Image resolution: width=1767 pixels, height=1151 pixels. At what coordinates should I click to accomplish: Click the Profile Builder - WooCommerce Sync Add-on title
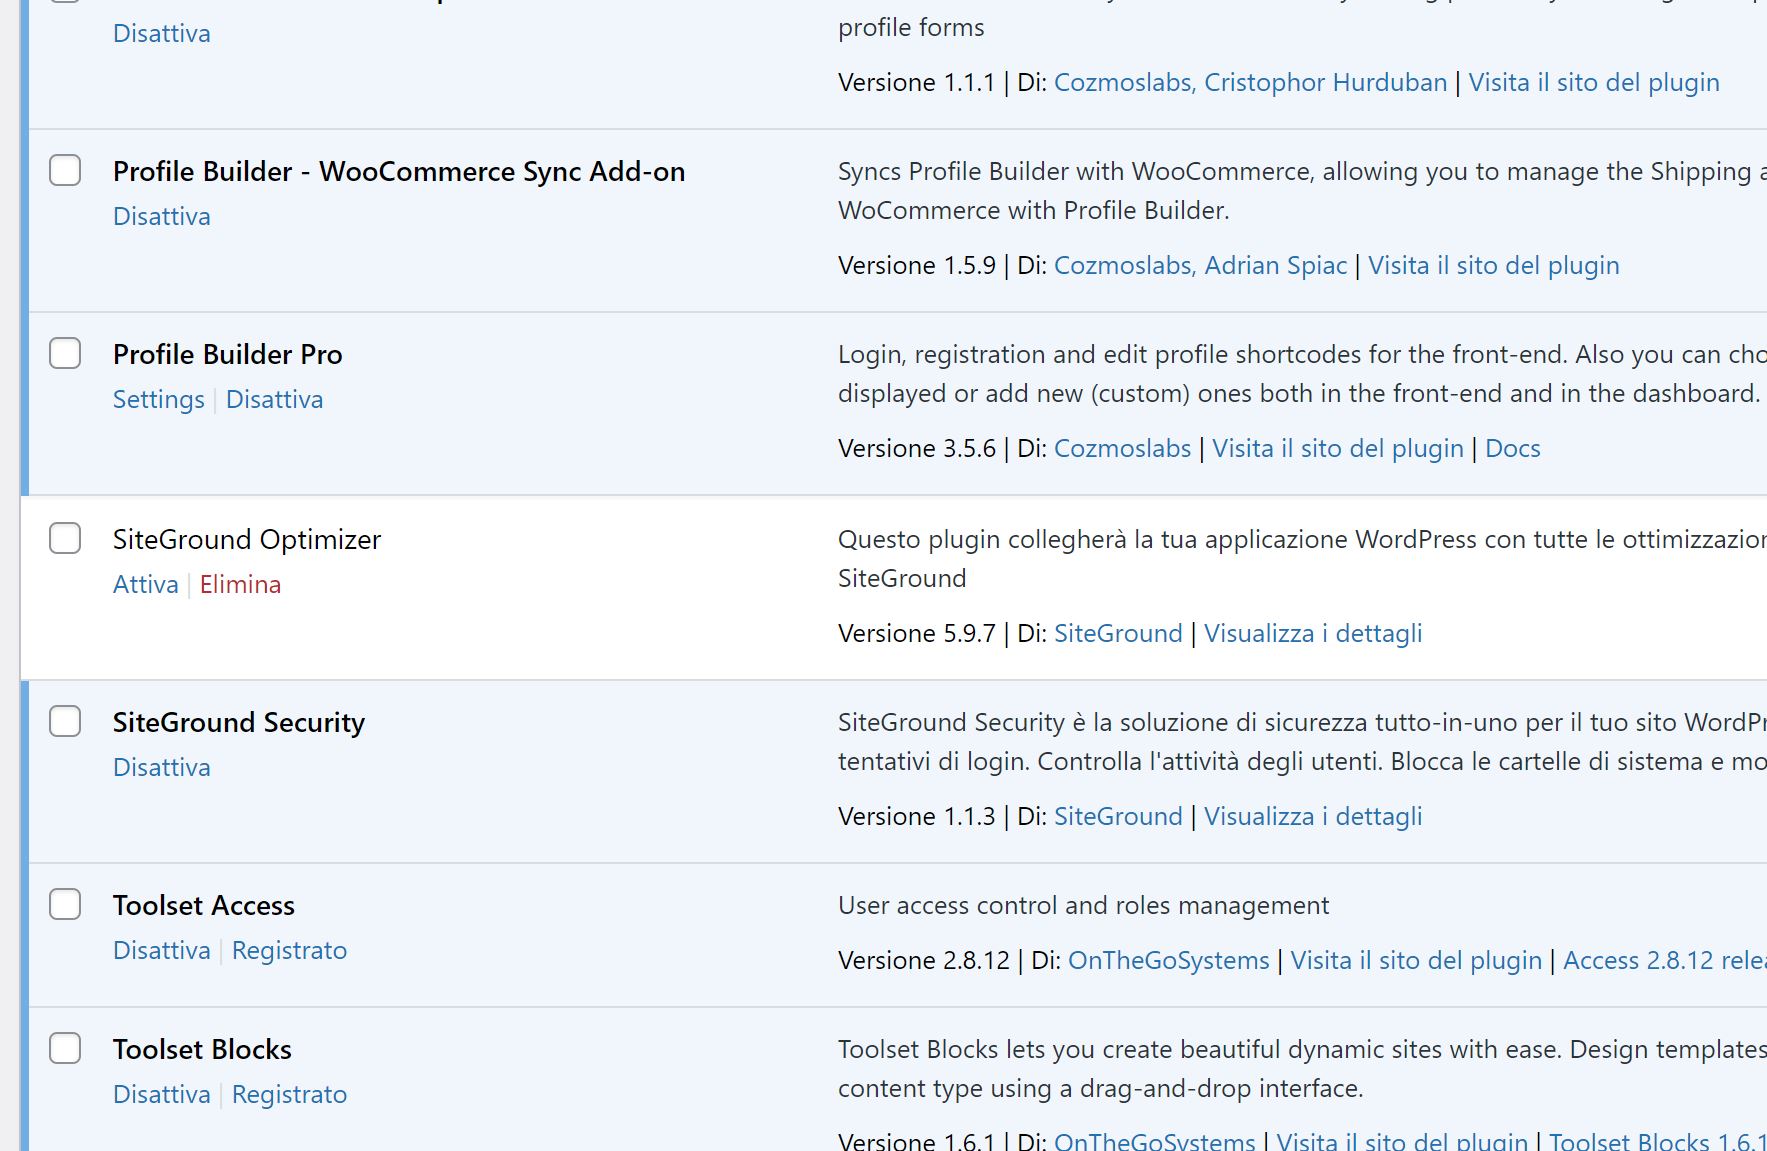399,171
